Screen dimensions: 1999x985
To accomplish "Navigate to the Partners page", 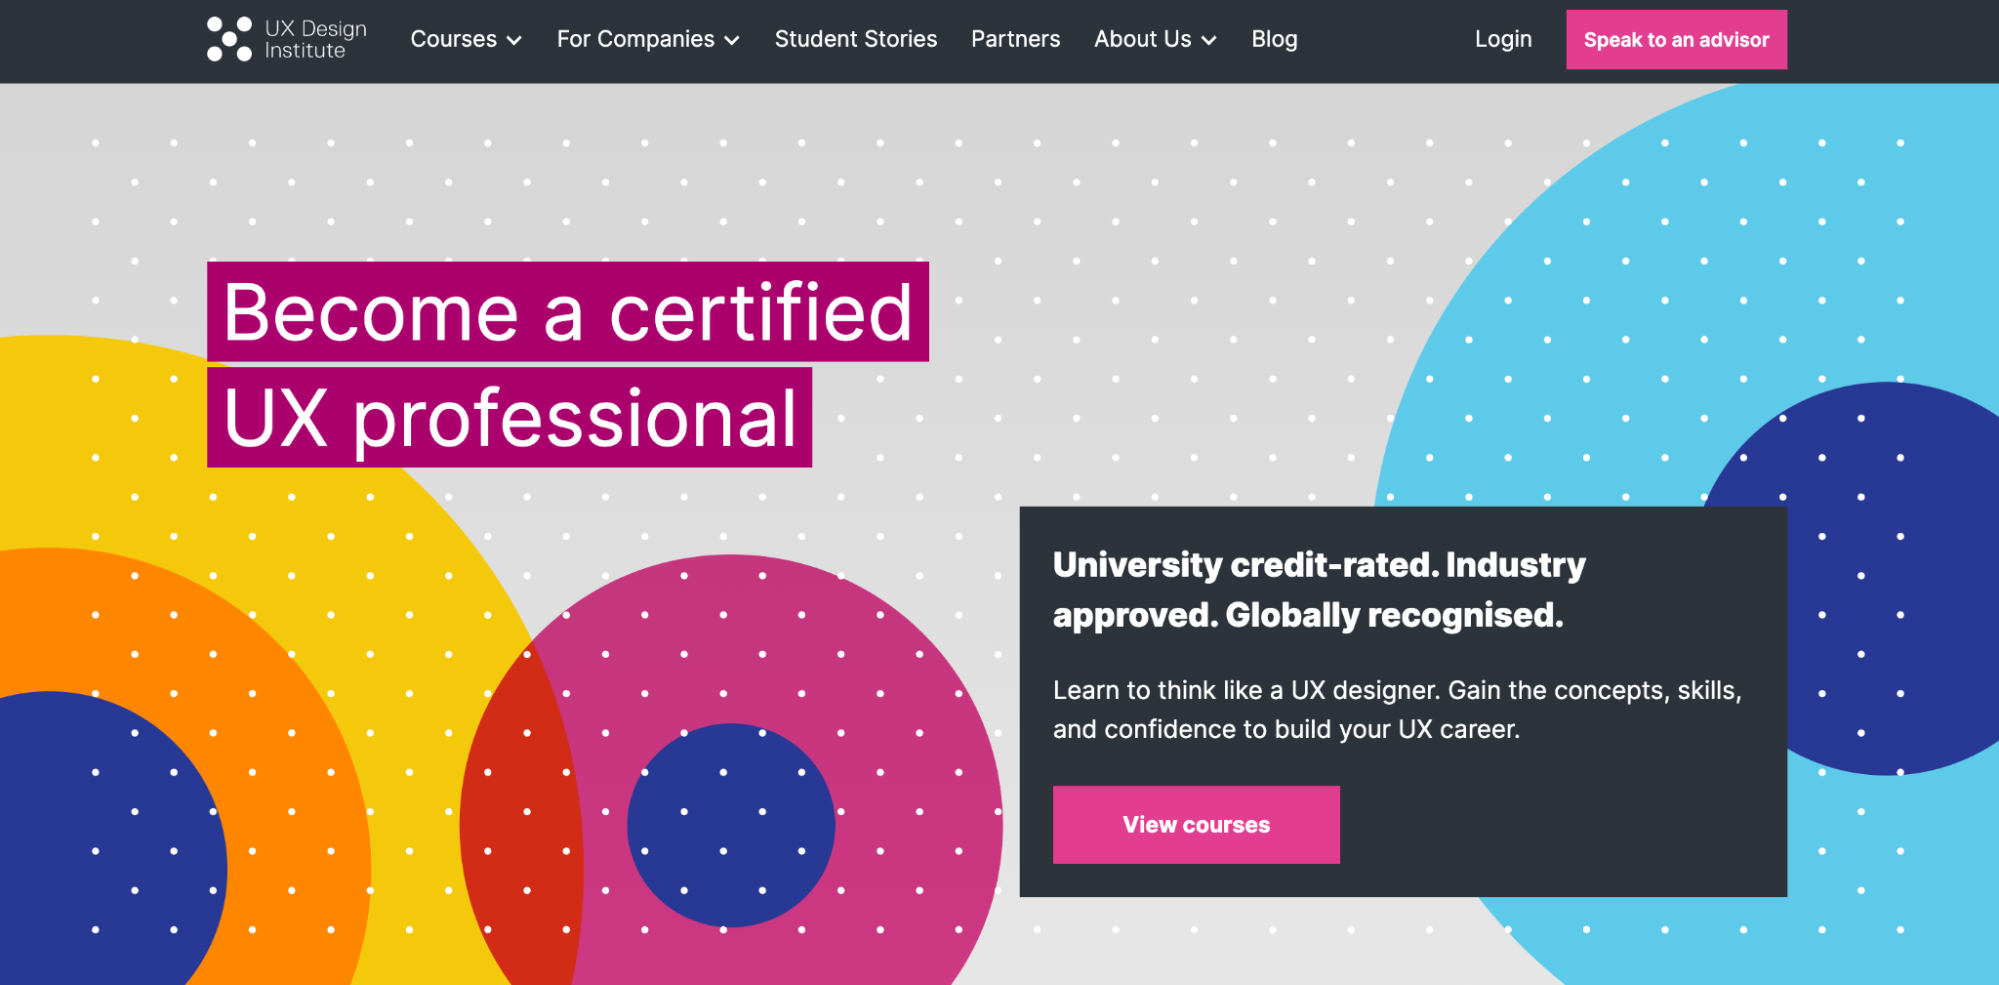I will [x=1015, y=39].
